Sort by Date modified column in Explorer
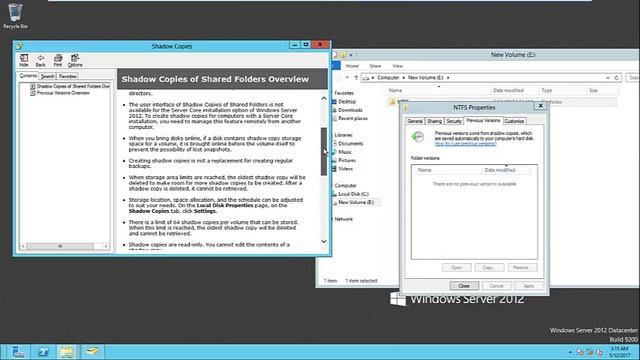Image resolution: width=640 pixels, height=360 pixels. (x=514, y=90)
